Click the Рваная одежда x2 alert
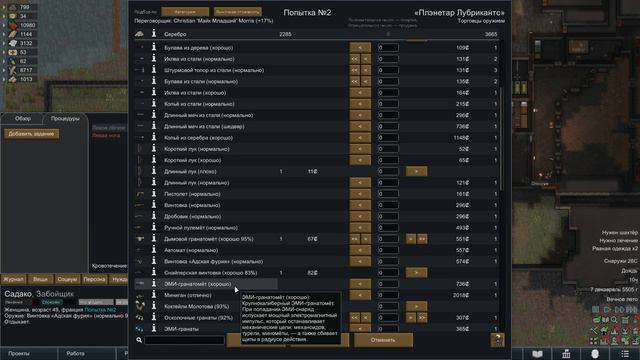Image resolution: width=640 pixels, height=360 pixels. click(x=615, y=248)
